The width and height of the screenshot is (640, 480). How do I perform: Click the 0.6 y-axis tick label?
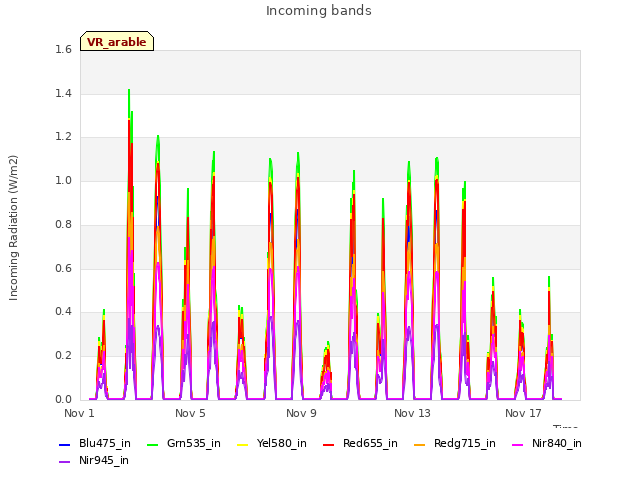click(x=63, y=268)
